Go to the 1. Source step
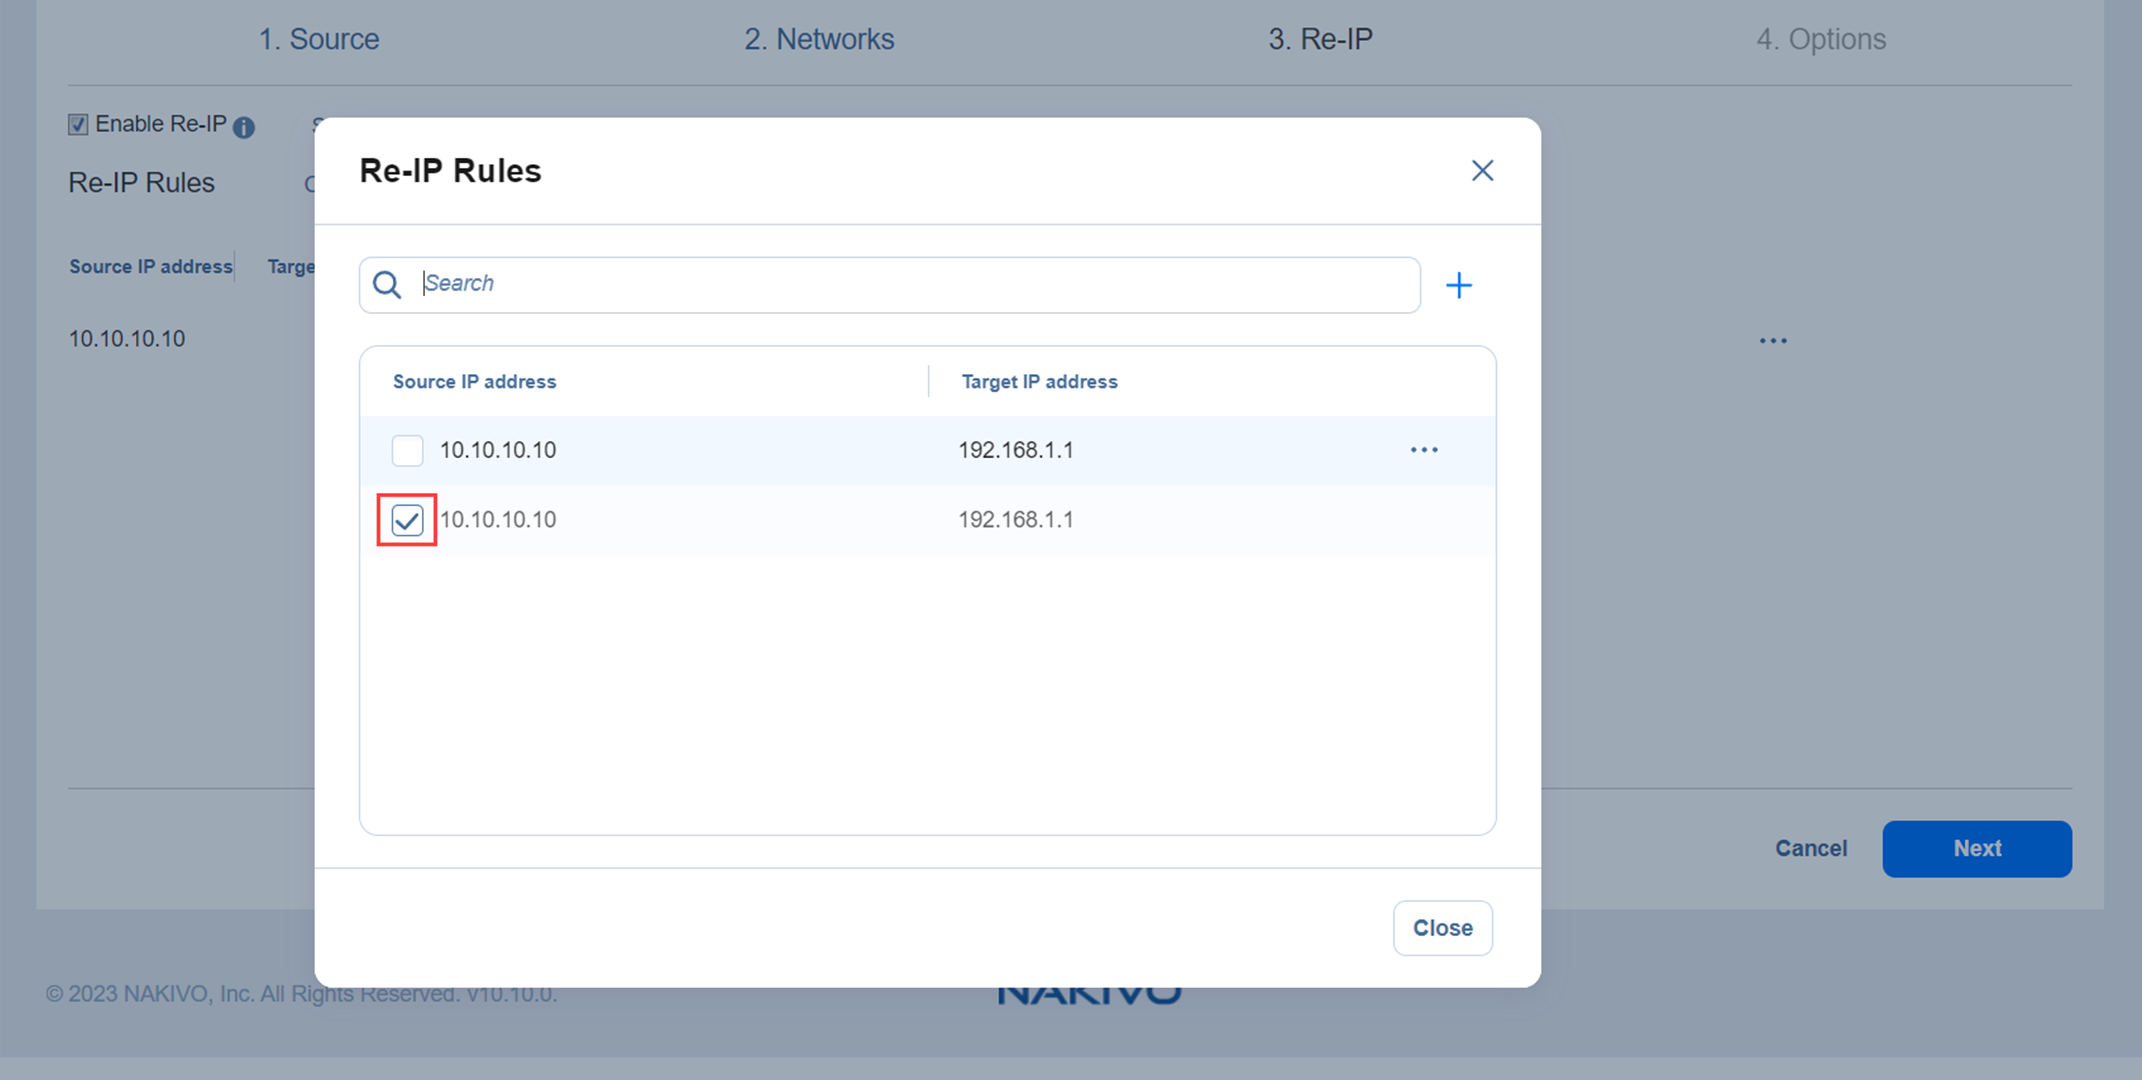The height and width of the screenshot is (1080, 2142). (x=319, y=39)
